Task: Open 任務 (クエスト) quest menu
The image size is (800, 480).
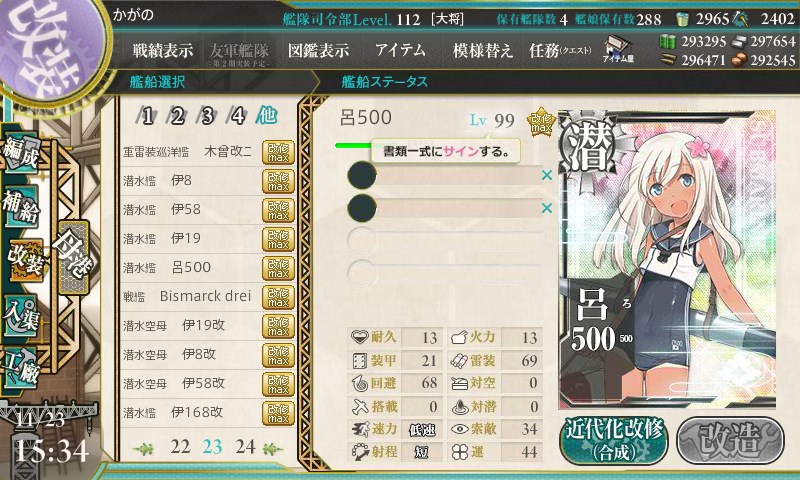Action: point(560,50)
